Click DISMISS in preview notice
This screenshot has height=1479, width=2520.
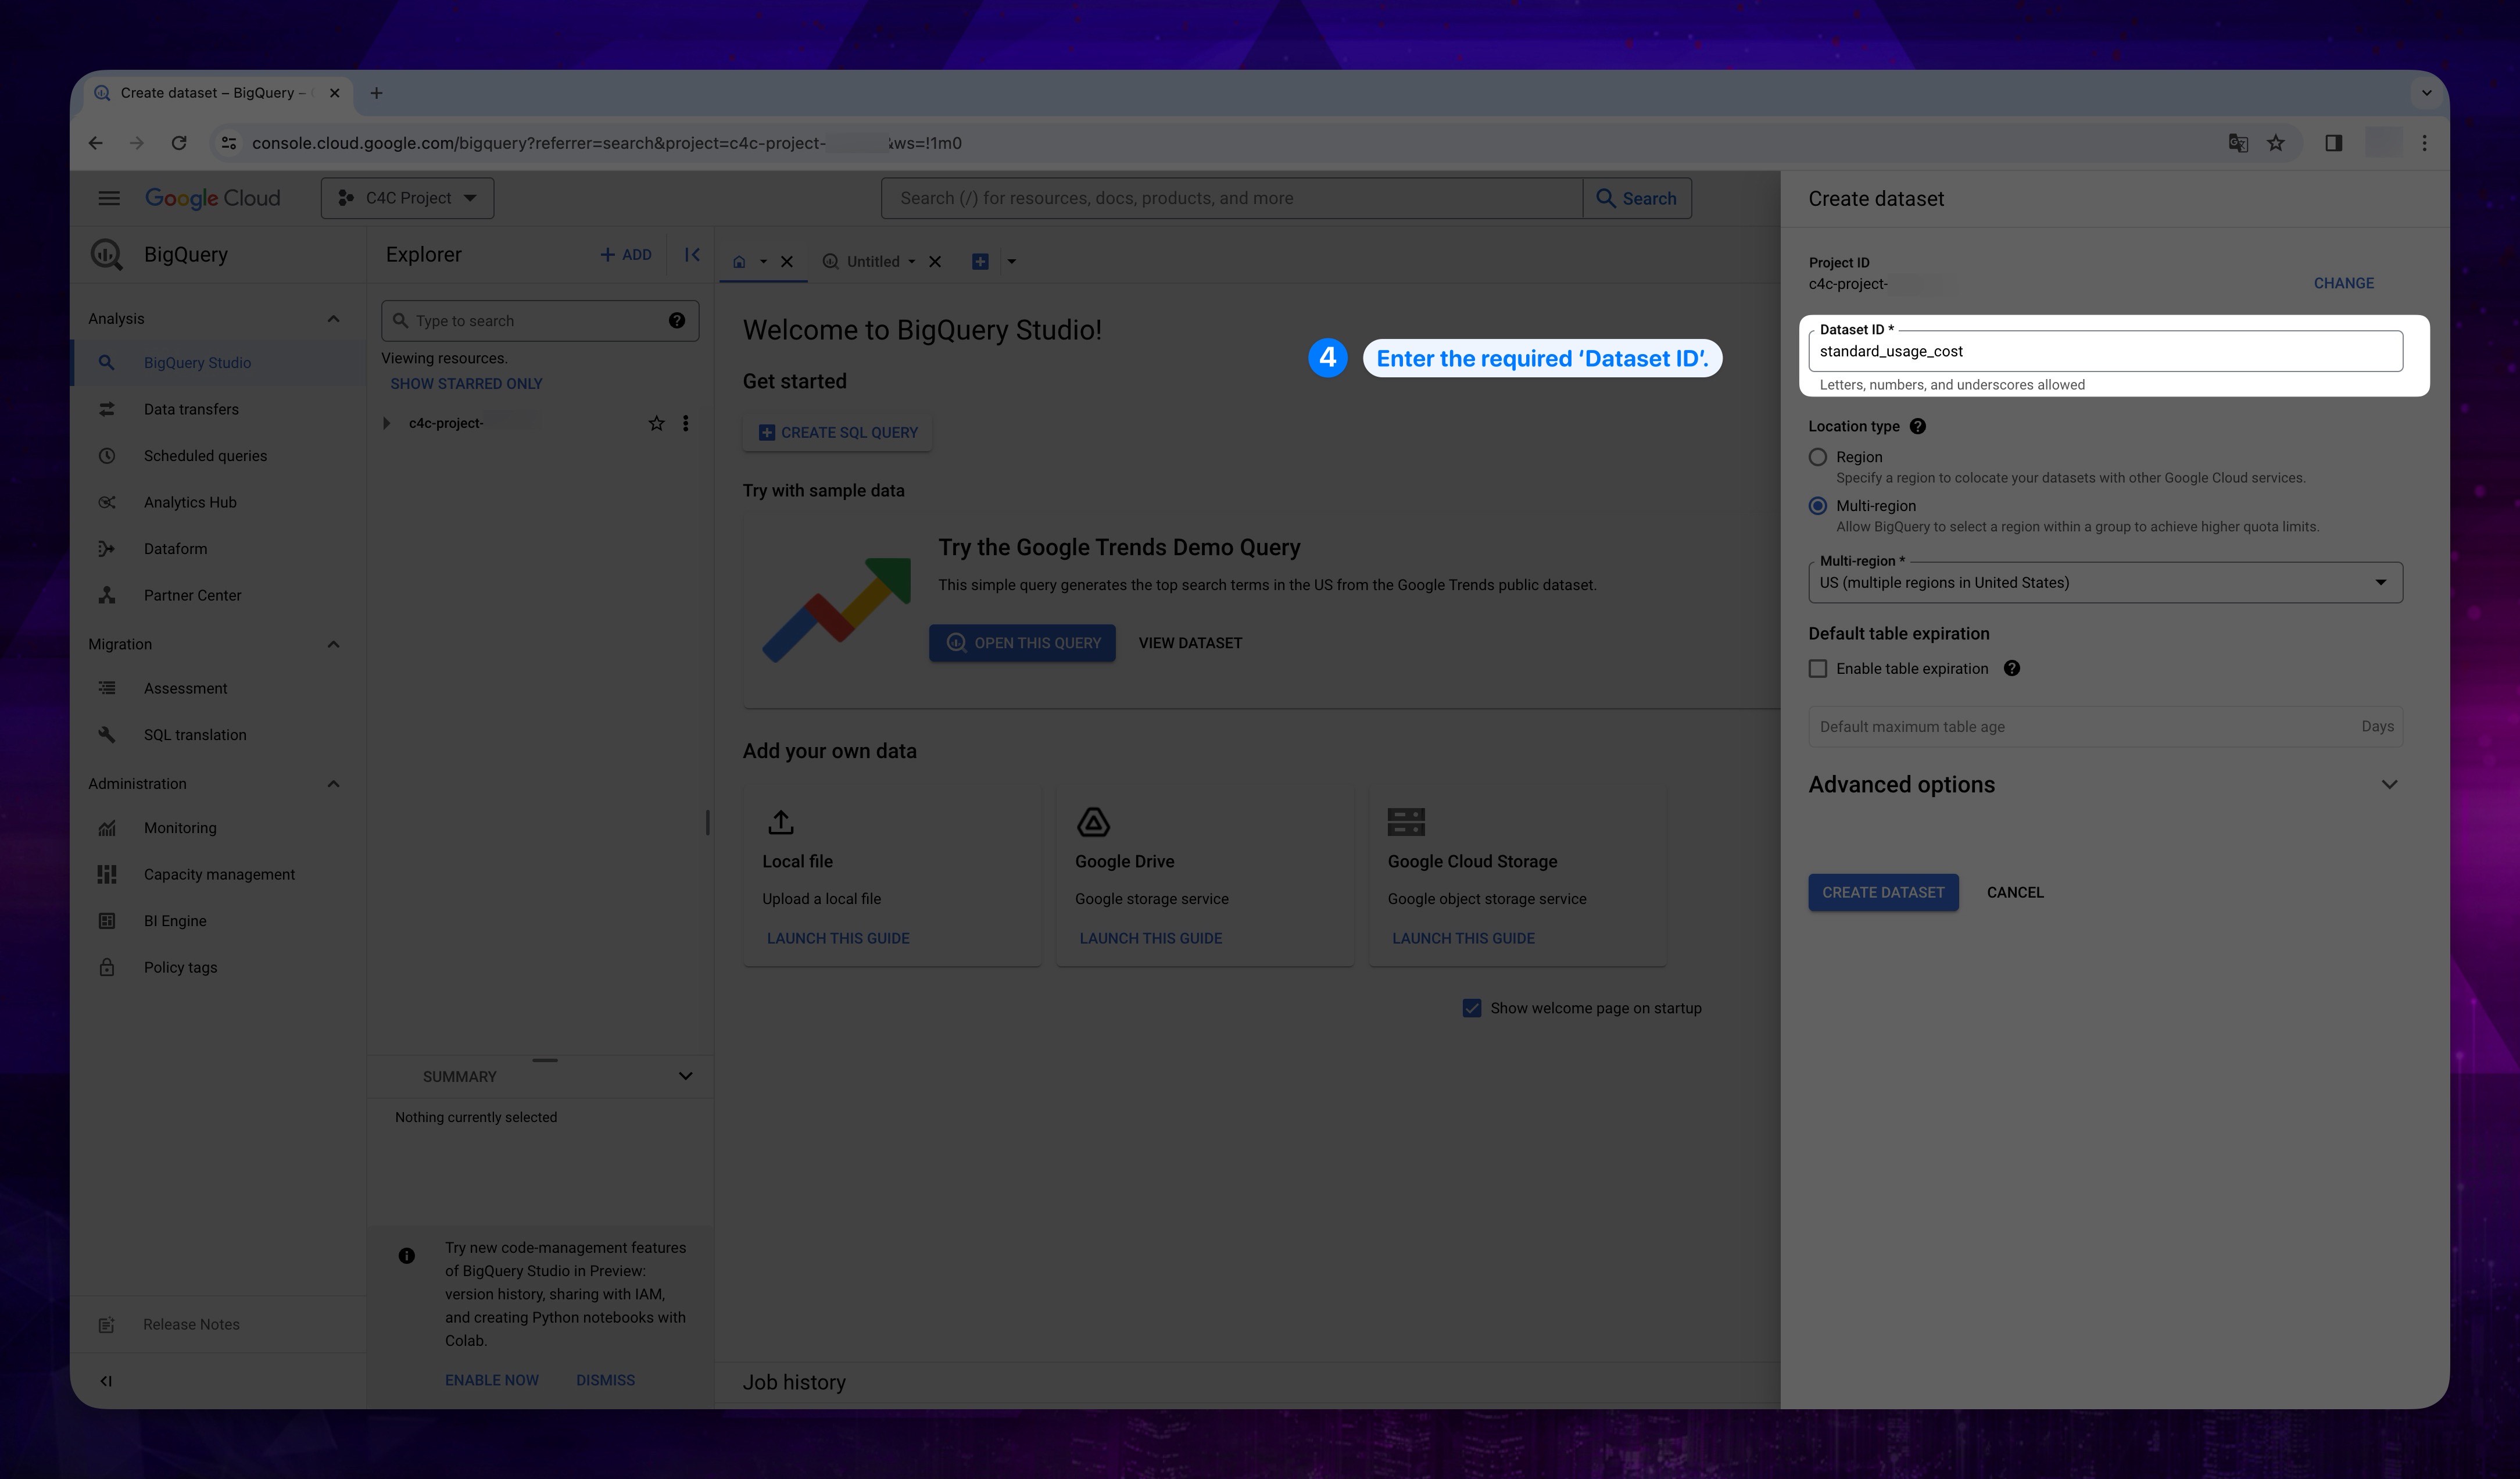point(605,1380)
